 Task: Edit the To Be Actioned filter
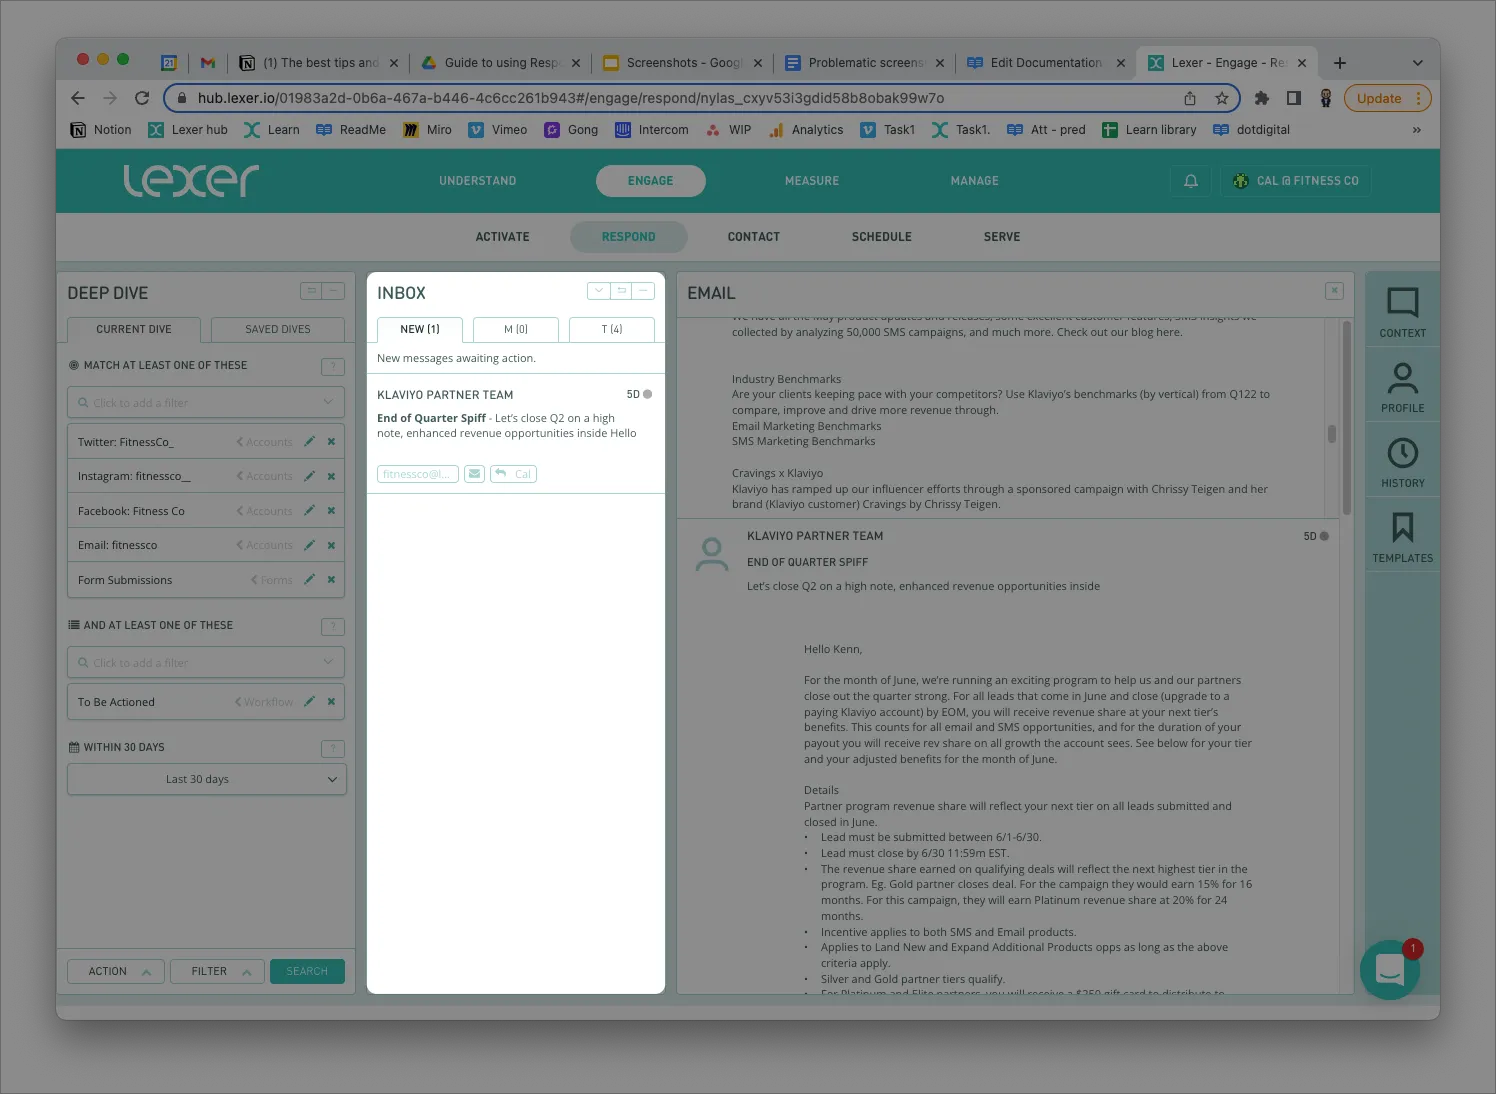[309, 701]
